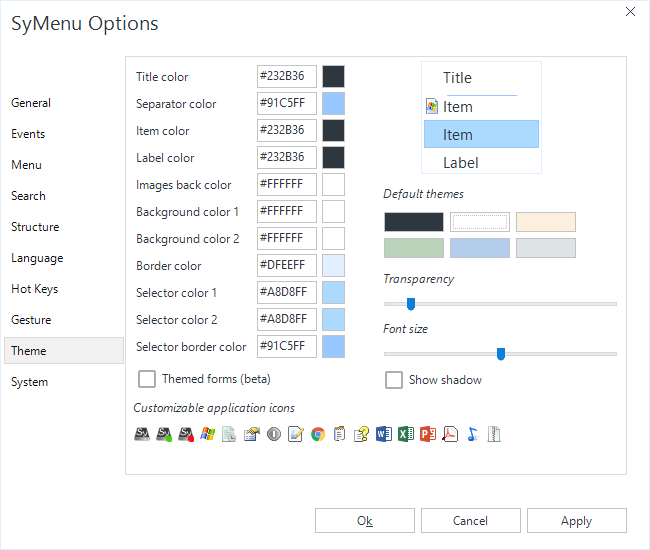Choose the green default theme
The image size is (650, 550).
click(x=414, y=248)
